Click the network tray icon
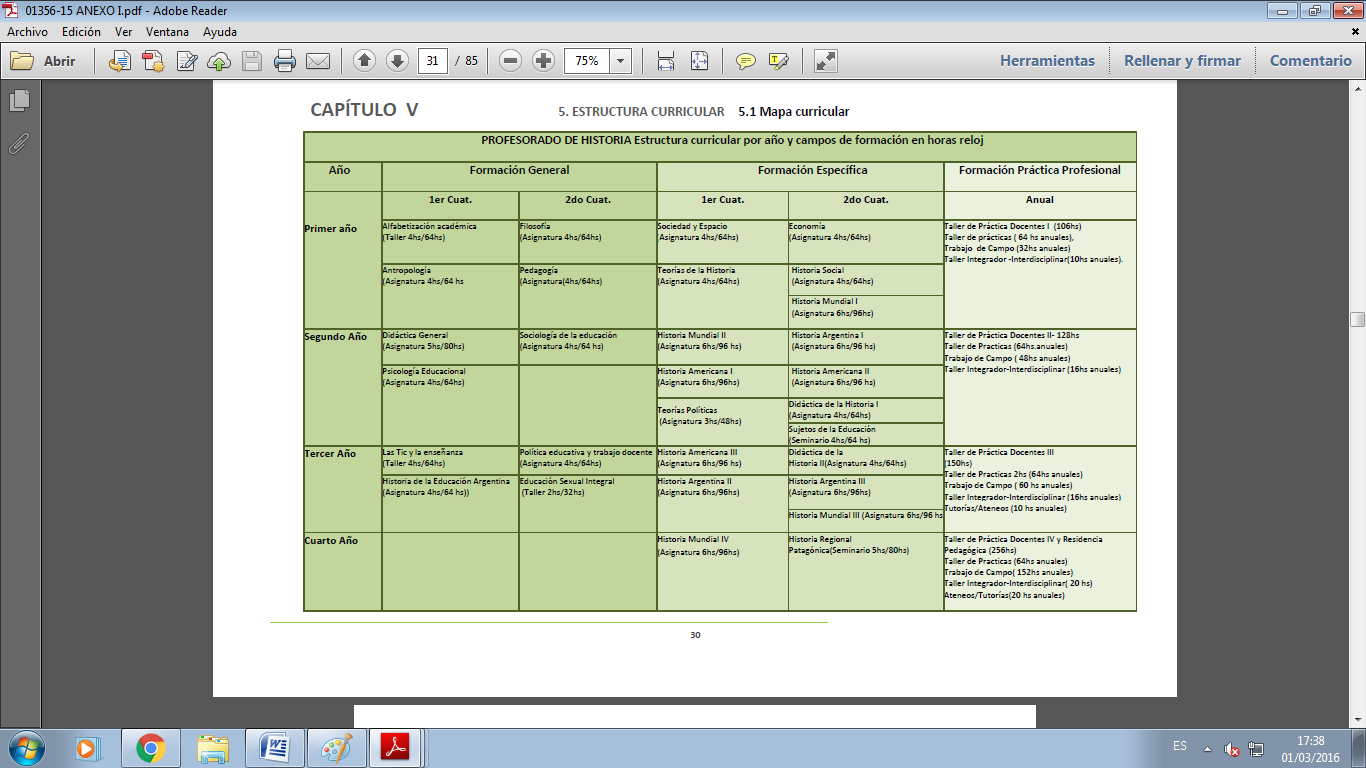Image resolution: width=1366 pixels, height=768 pixels. click(1257, 749)
